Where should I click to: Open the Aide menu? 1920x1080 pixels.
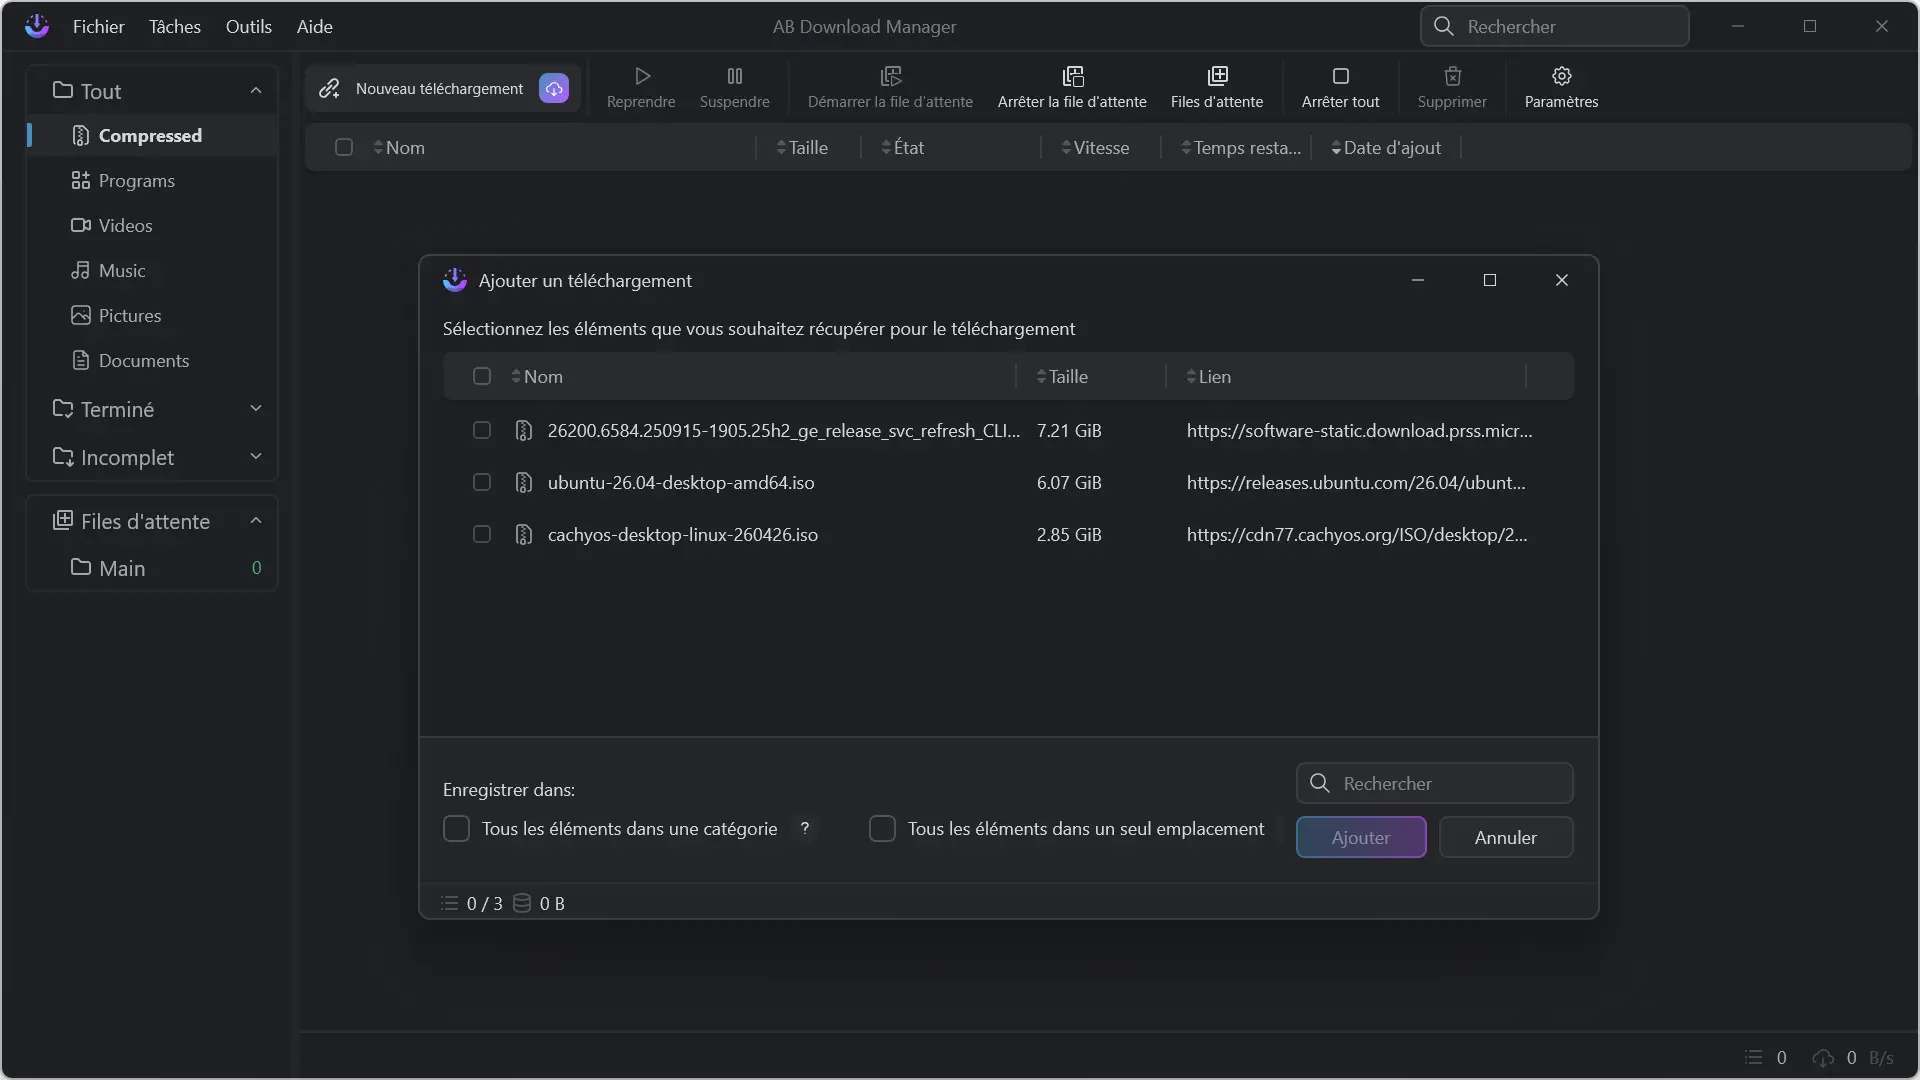315,26
